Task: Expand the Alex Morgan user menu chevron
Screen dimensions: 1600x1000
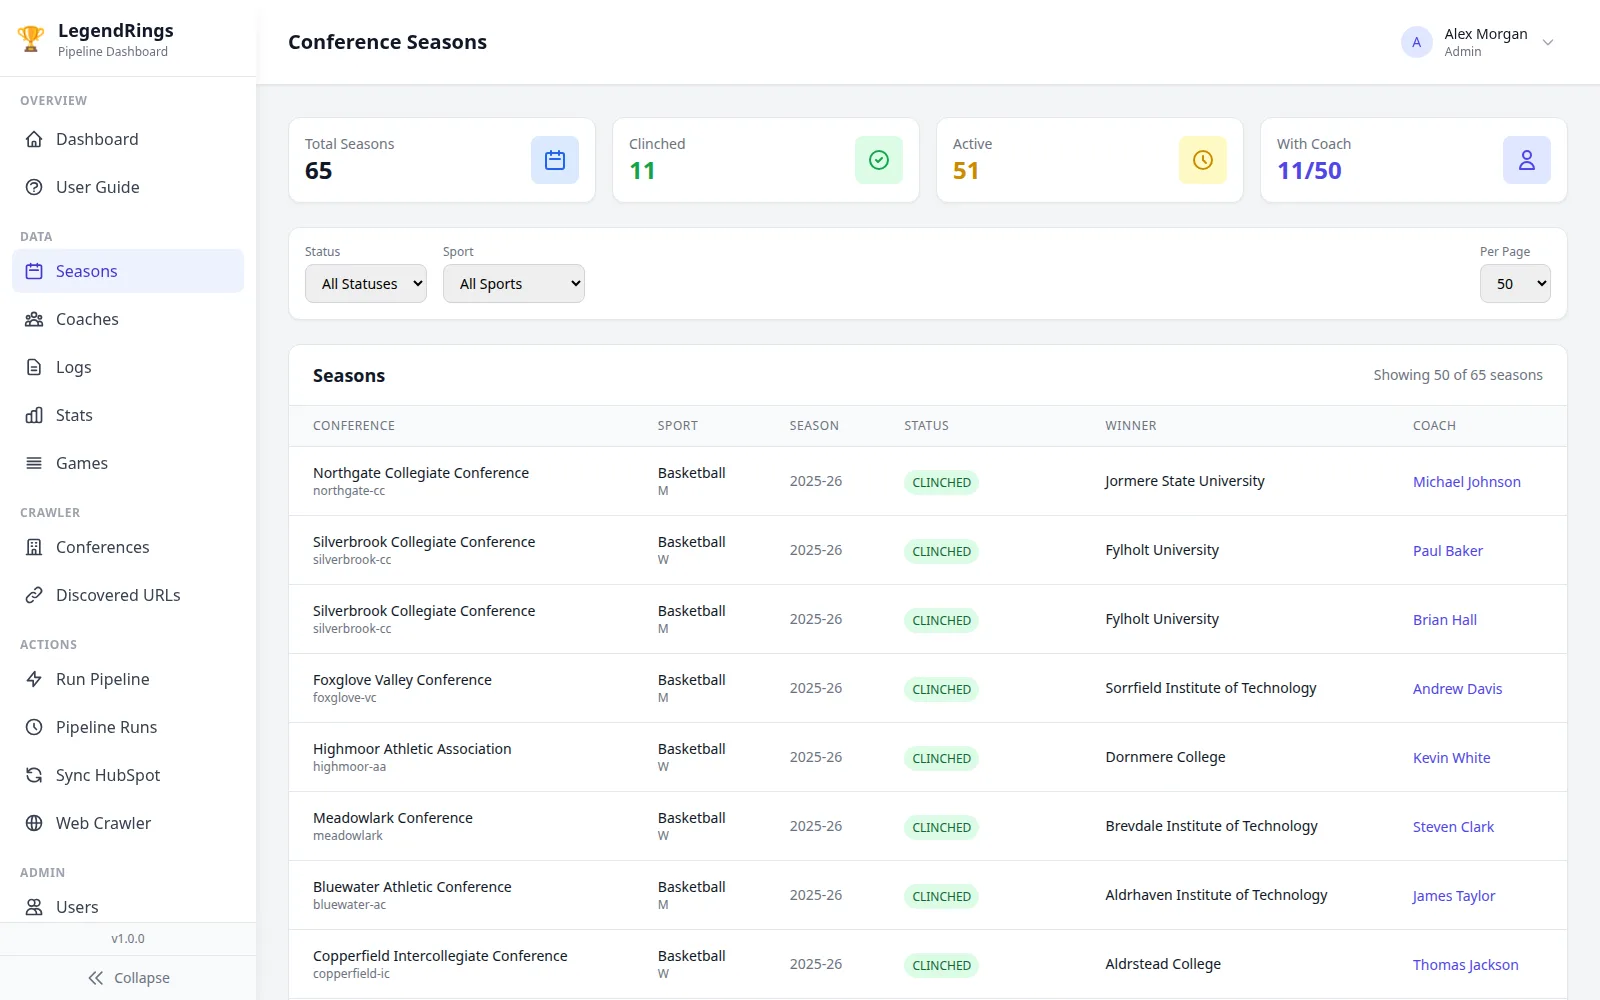Action: coord(1548,42)
